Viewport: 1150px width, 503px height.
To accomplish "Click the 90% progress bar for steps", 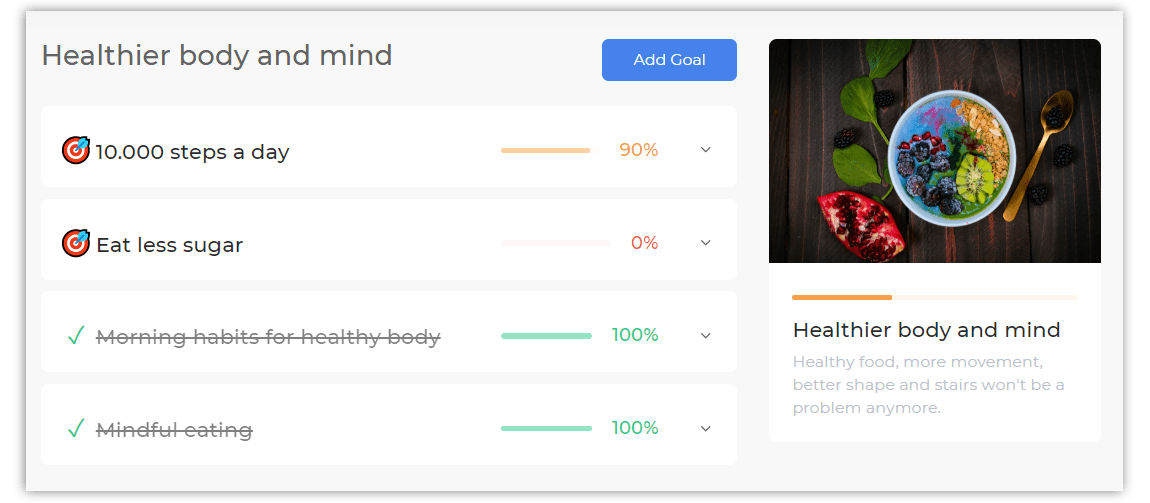I will tap(550, 150).
